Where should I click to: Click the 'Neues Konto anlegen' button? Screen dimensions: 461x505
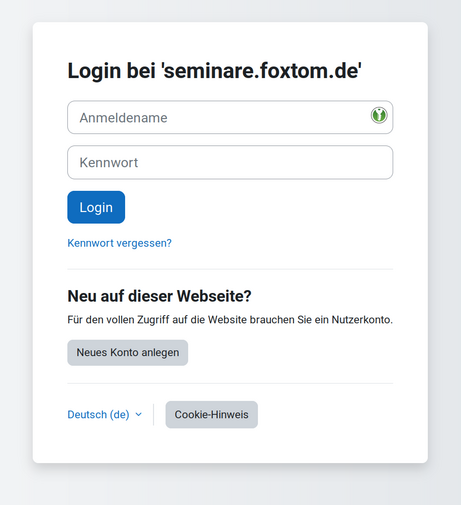point(128,353)
